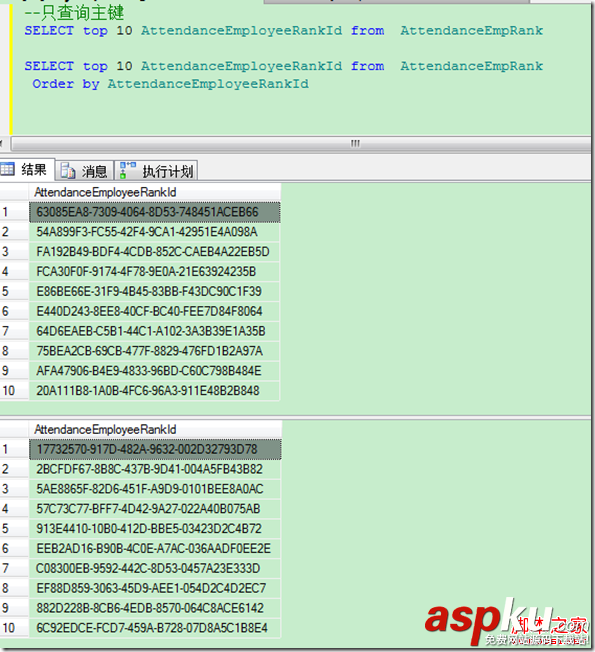Click the grid icon on 结果 tab
The width and height of the screenshot is (595, 652).
point(7,169)
